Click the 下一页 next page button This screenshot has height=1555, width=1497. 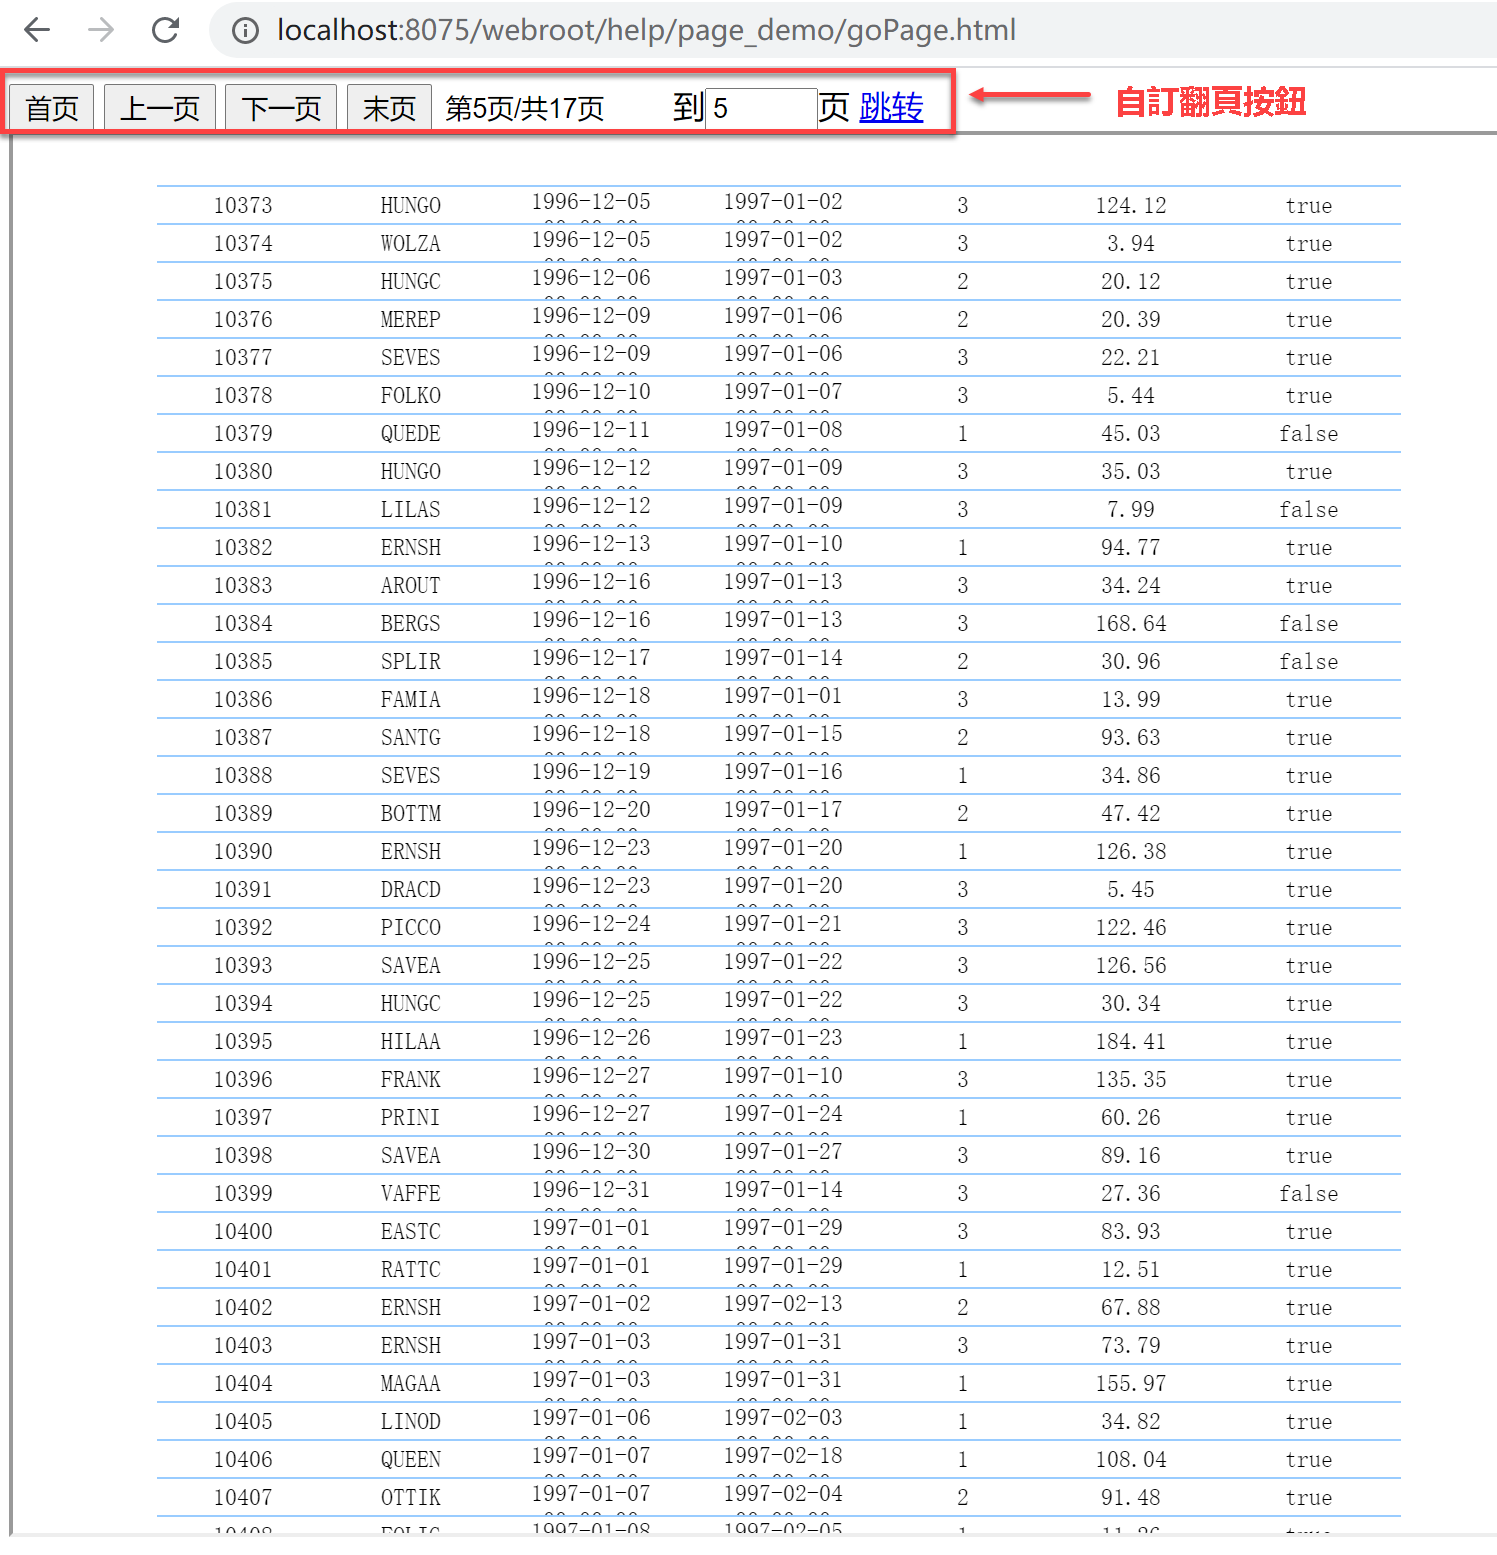pyautogui.click(x=281, y=107)
